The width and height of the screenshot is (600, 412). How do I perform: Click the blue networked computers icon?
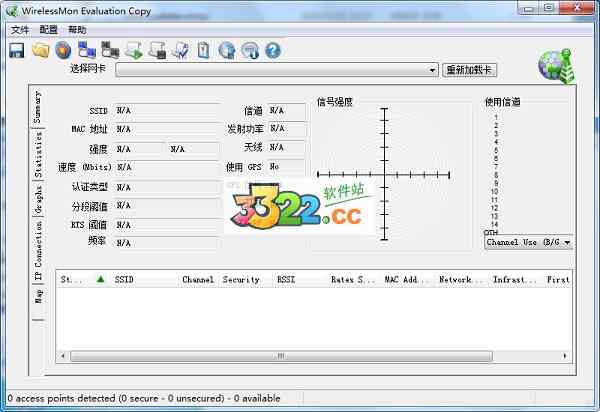[x=87, y=50]
